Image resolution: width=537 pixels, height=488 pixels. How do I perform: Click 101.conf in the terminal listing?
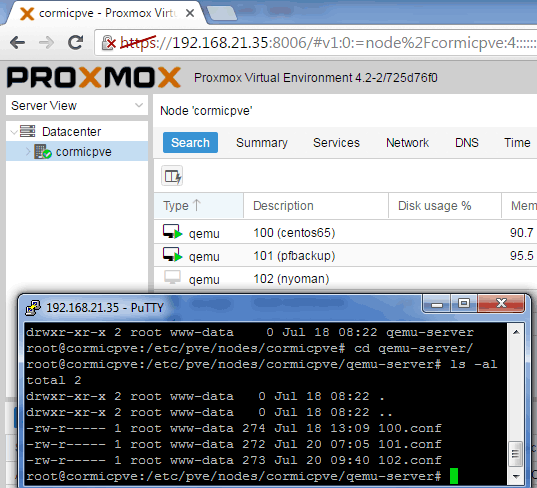(x=410, y=444)
